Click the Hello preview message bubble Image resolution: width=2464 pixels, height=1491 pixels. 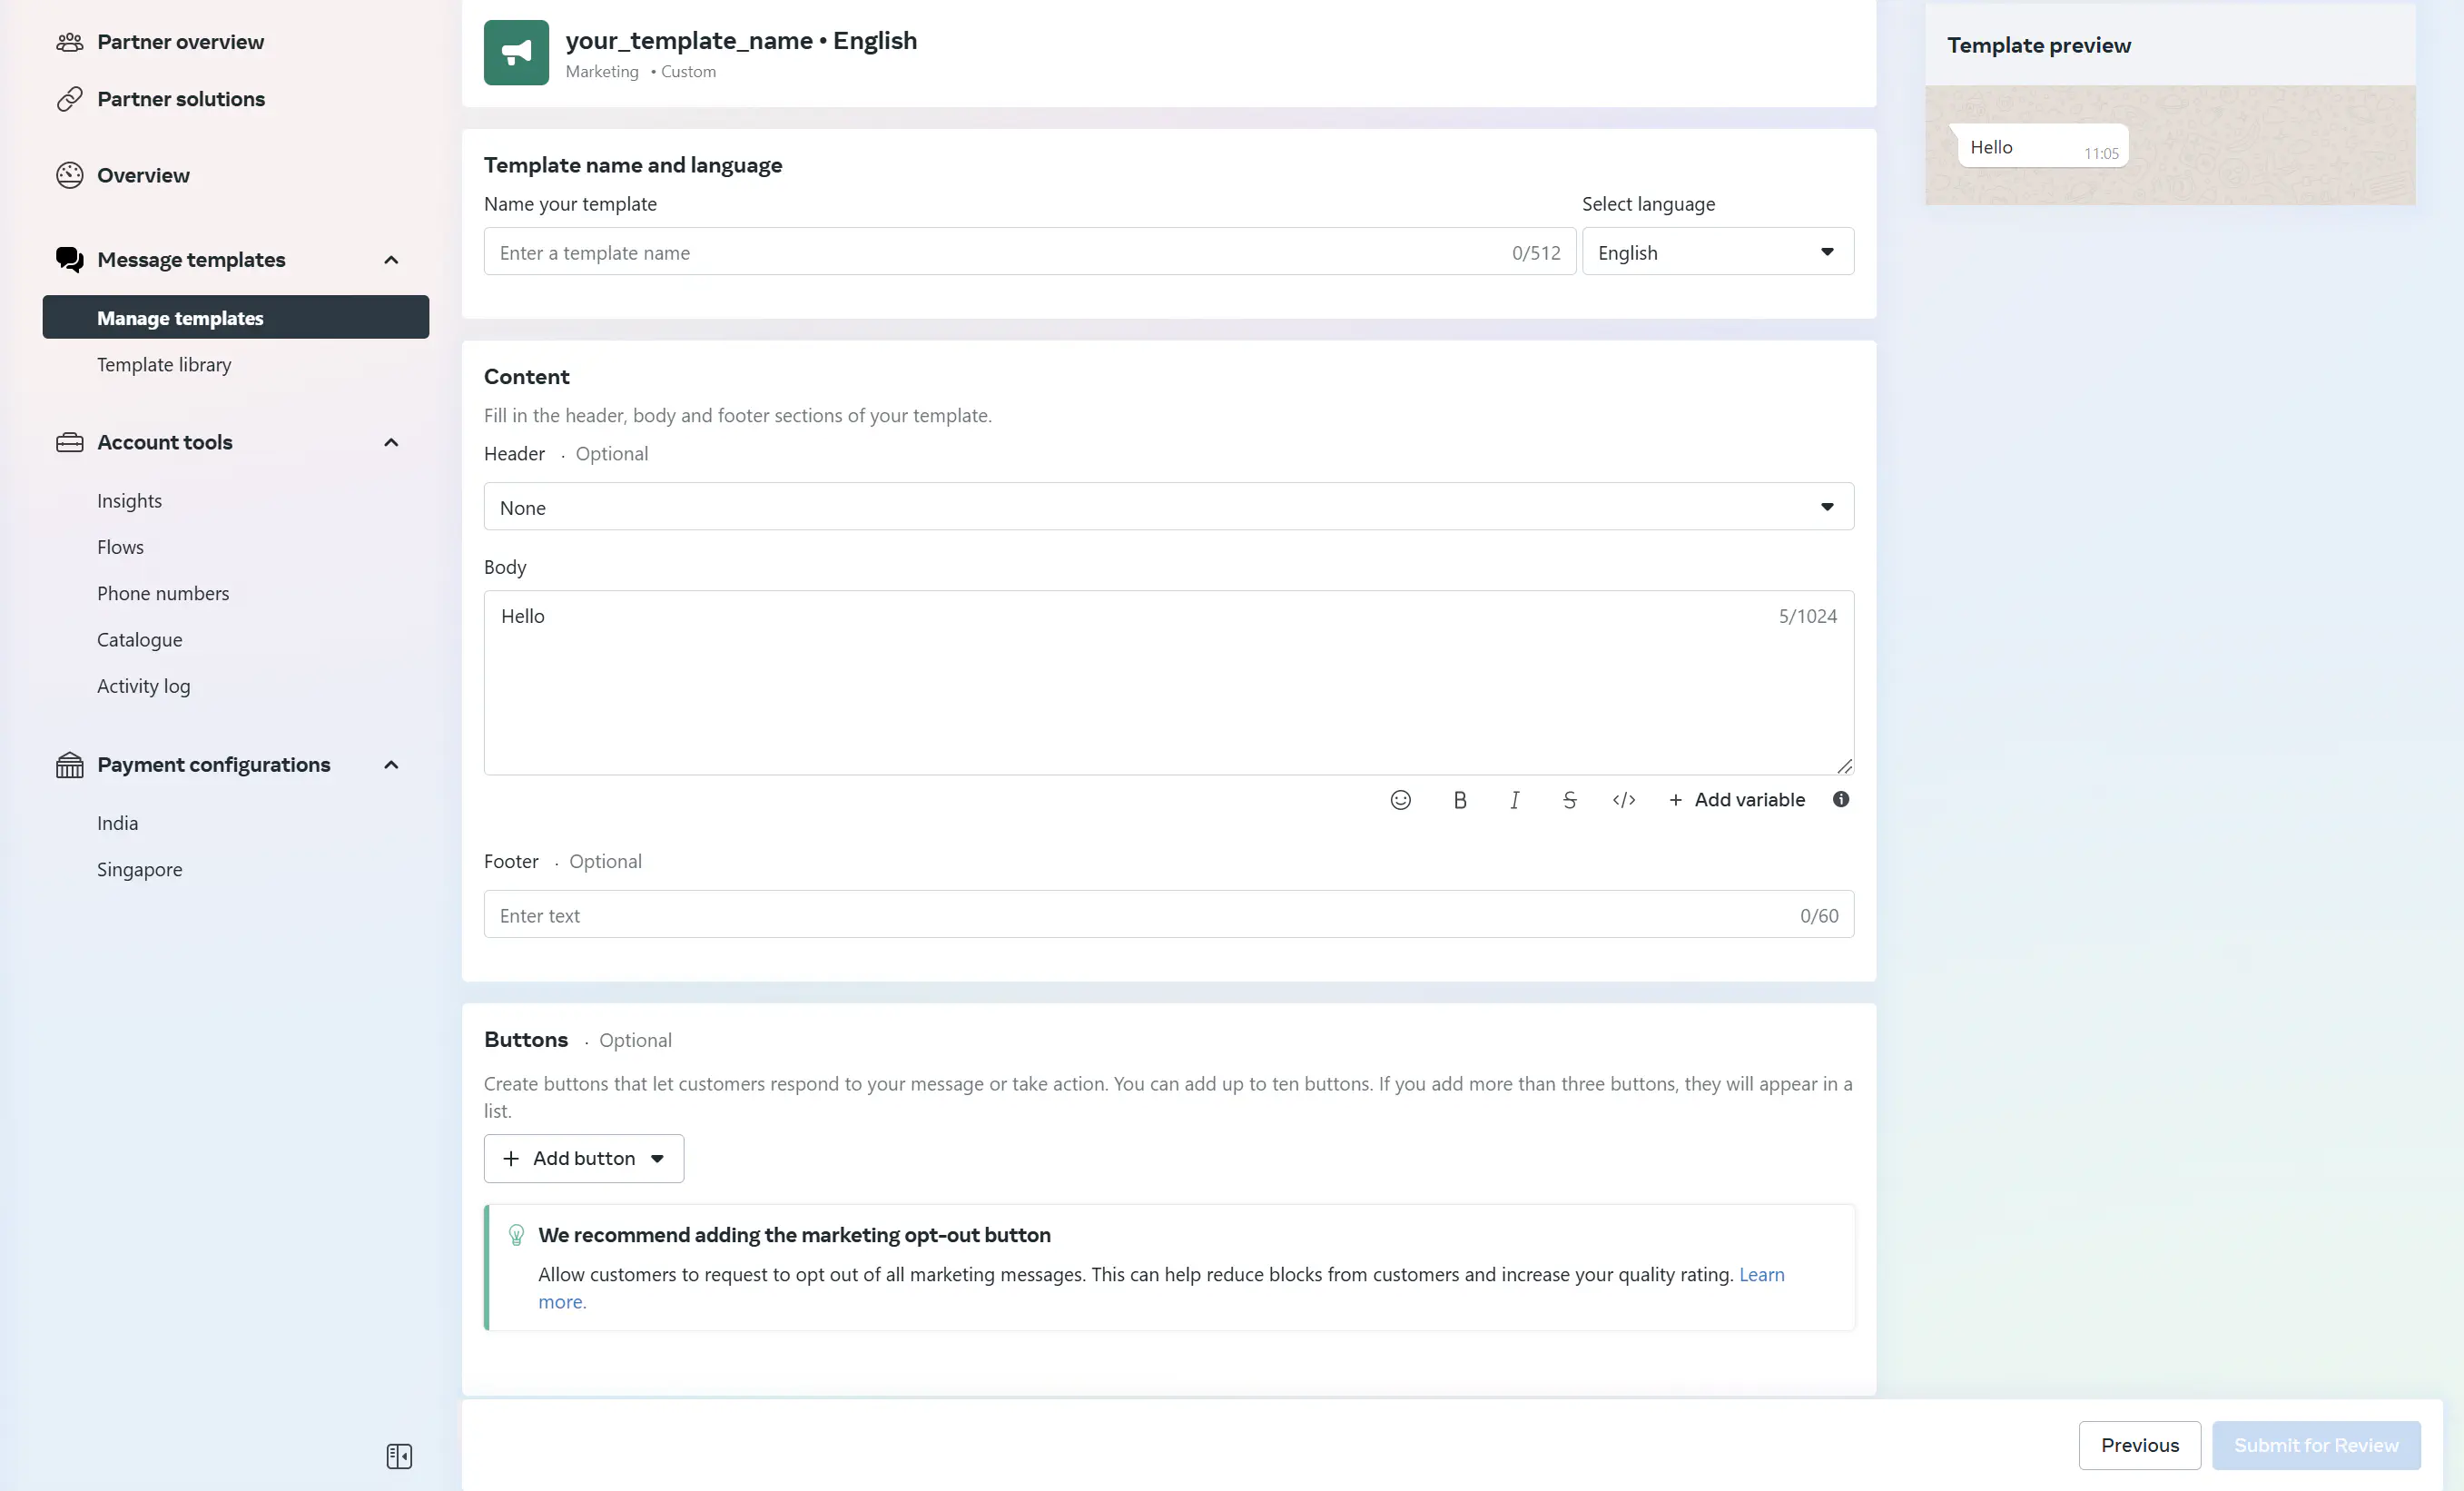(2041, 146)
